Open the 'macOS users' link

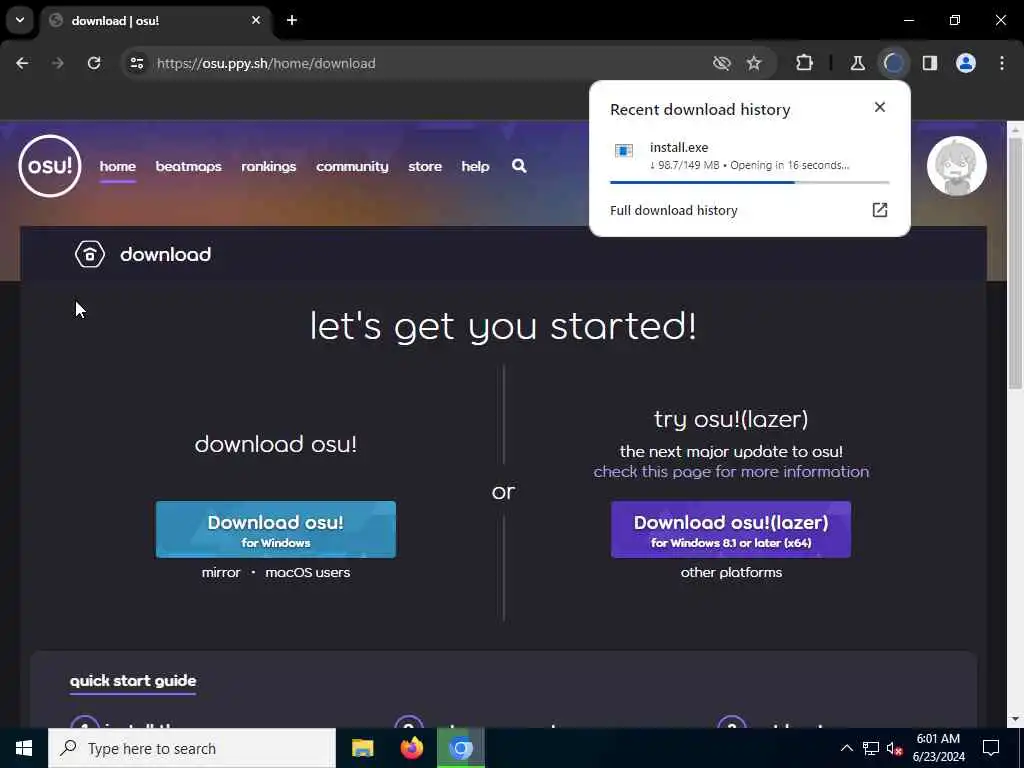[308, 573]
